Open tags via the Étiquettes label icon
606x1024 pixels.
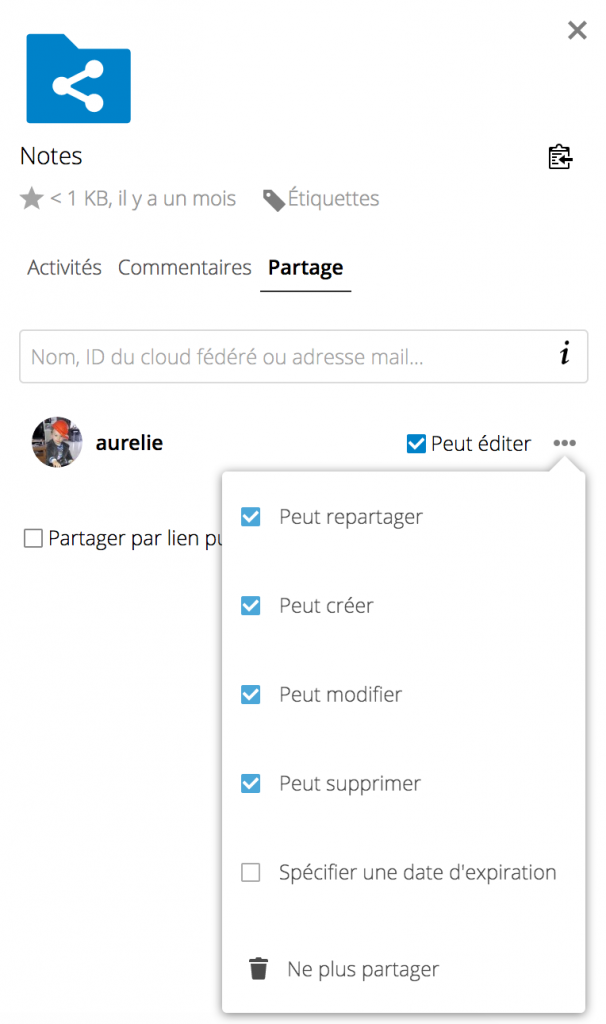click(273, 198)
